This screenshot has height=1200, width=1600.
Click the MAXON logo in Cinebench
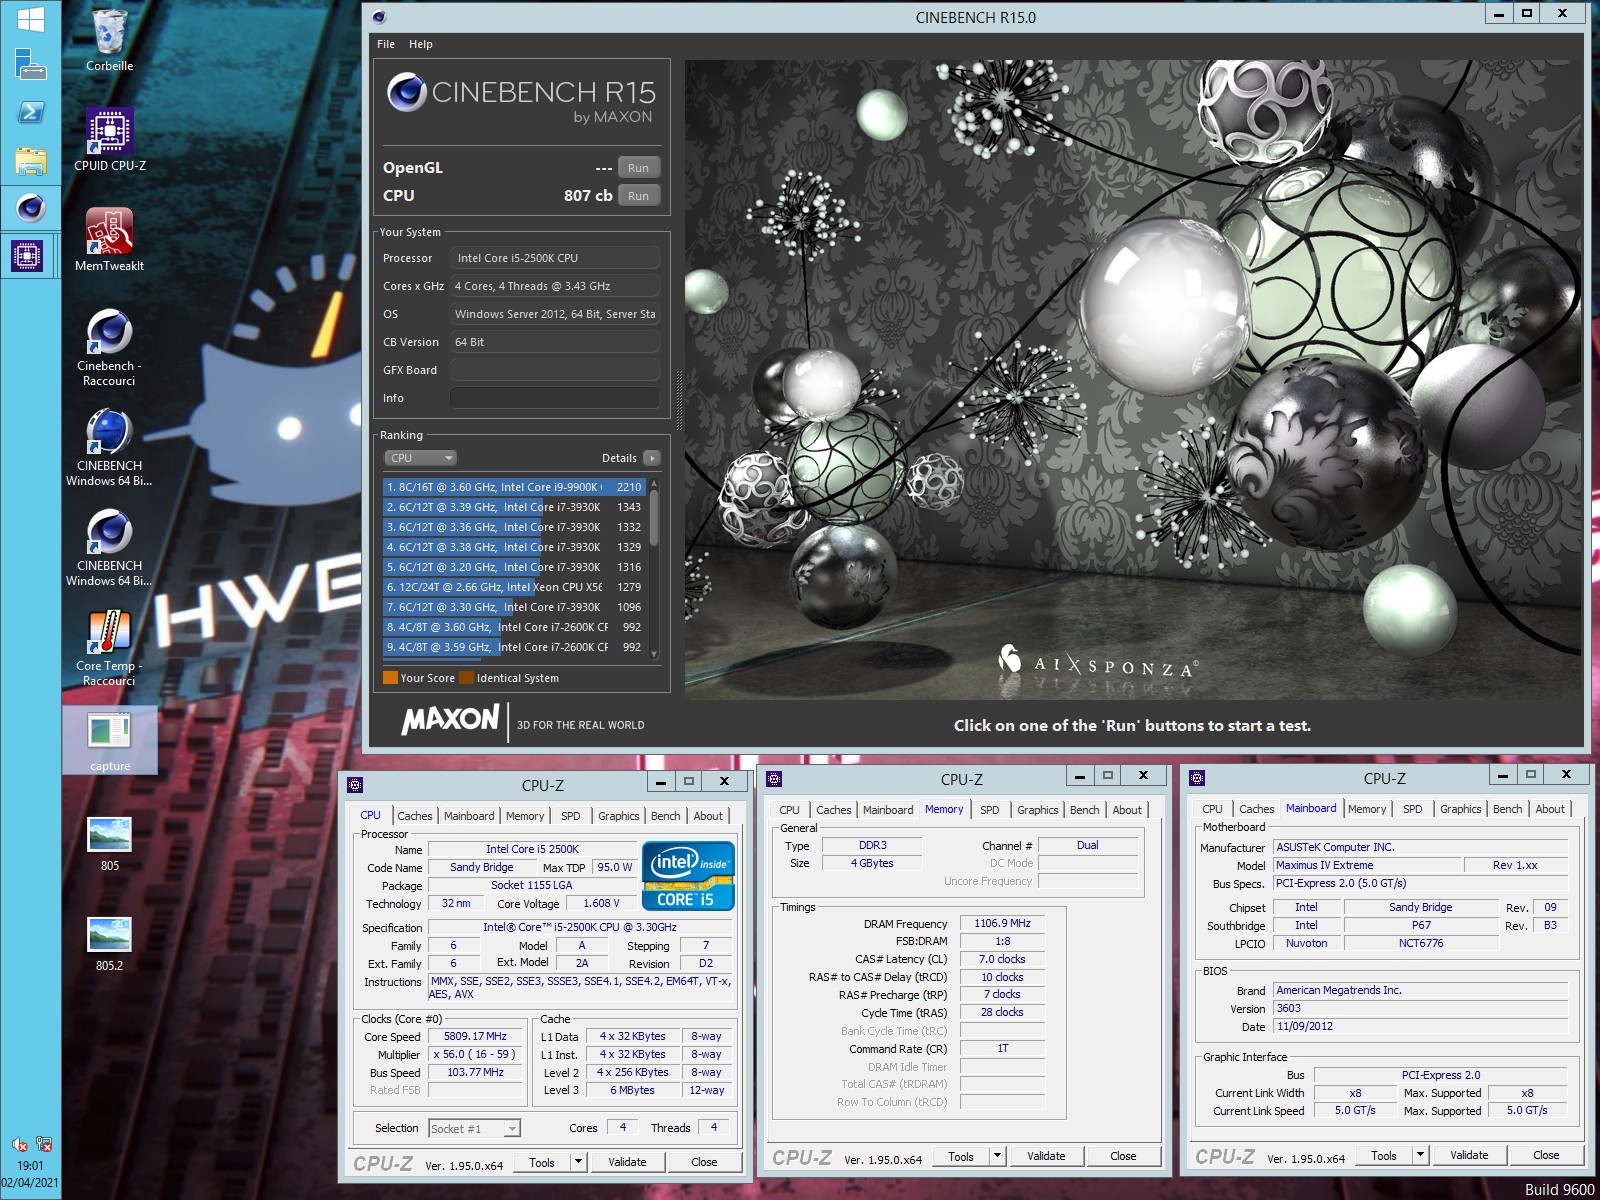(450, 720)
